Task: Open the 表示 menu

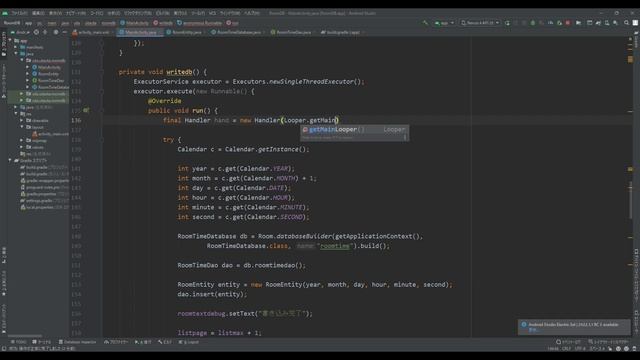Action: [56, 13]
